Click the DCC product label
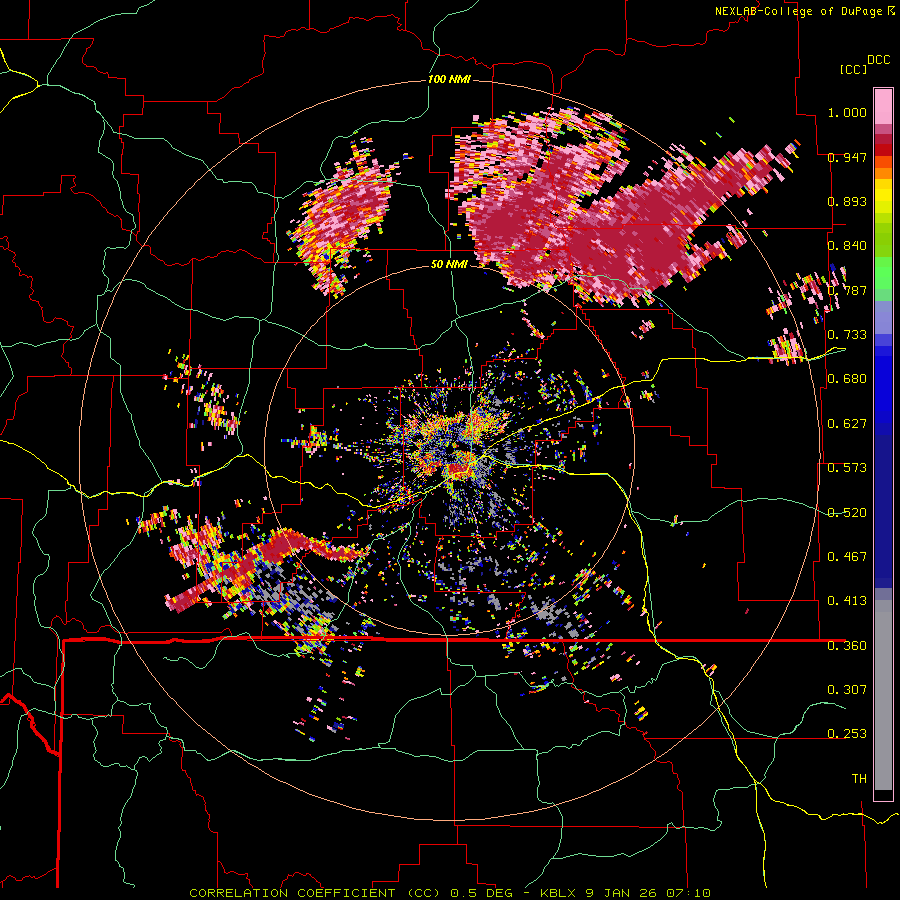Image resolution: width=900 pixels, height=900 pixels. (x=878, y=60)
